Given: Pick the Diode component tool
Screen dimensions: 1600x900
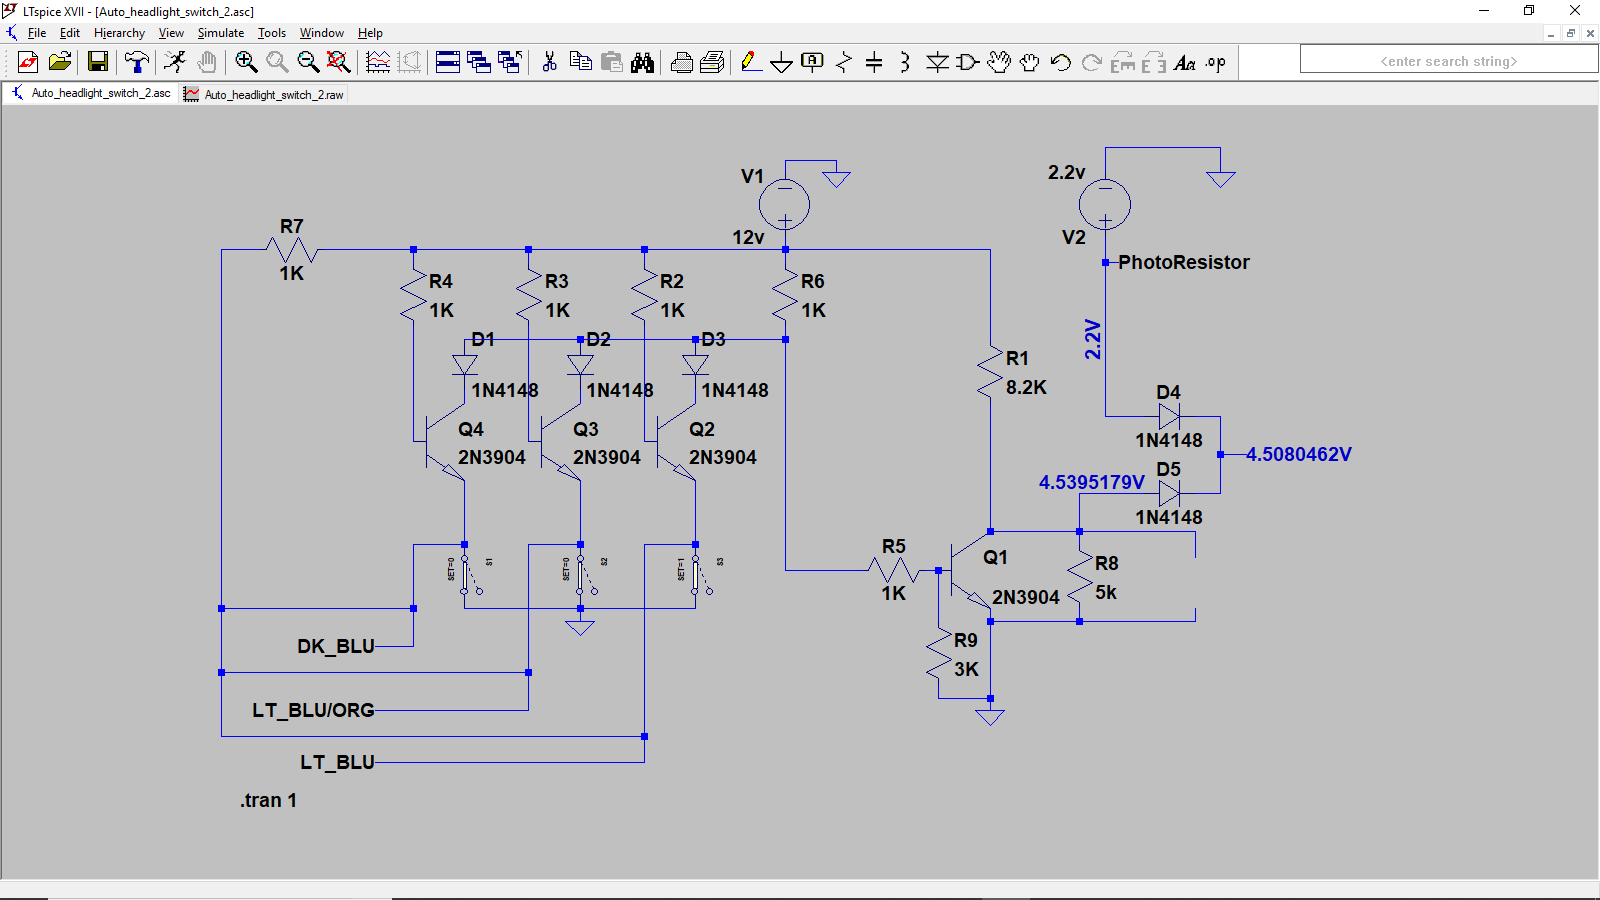Looking at the screenshot, I should pos(937,62).
